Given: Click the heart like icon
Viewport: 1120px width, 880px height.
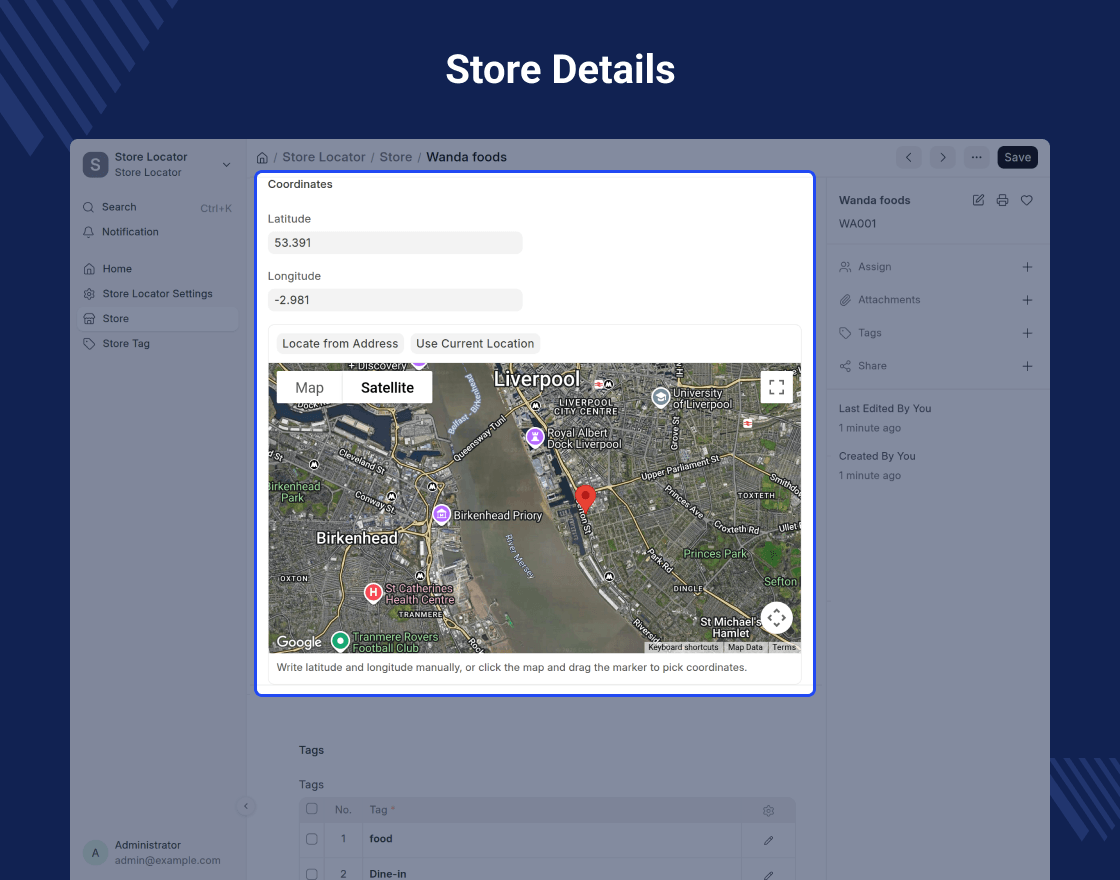Looking at the screenshot, I should point(1026,200).
